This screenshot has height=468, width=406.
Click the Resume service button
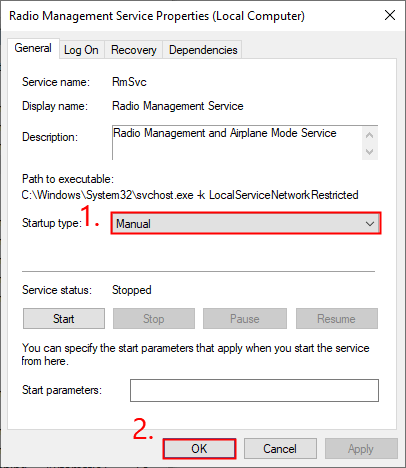[337, 319]
